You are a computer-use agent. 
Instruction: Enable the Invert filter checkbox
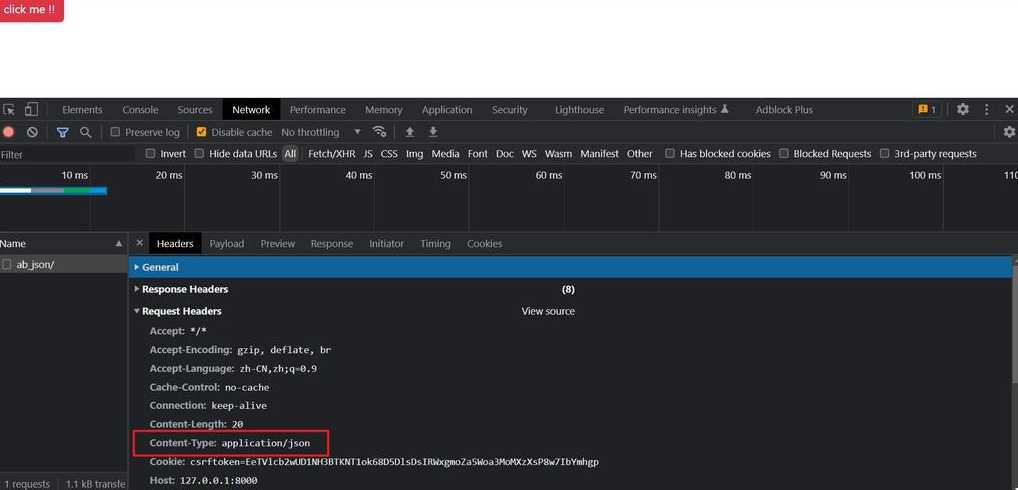tap(151, 154)
